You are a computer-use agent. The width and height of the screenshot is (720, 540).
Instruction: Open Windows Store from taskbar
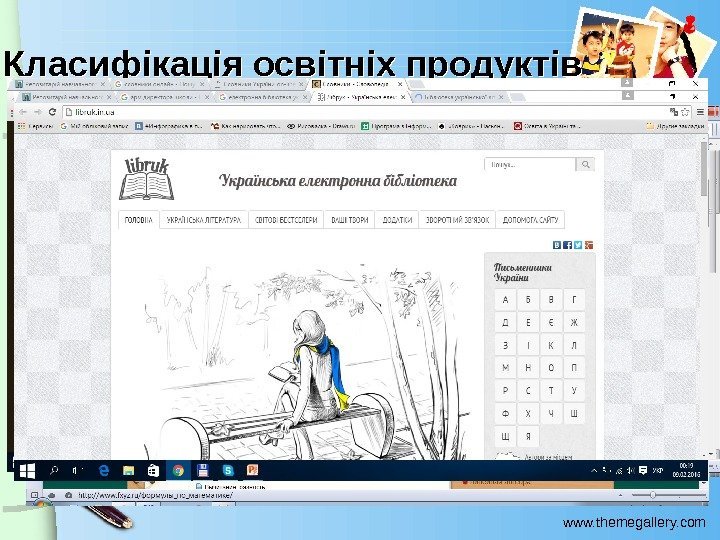[153, 471]
